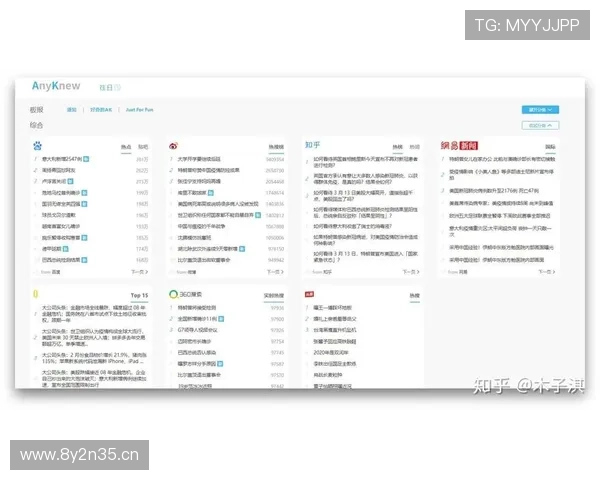Select the 热搜榜 tab in Weibo card
Screen dimensions: 600x480
click(276, 147)
